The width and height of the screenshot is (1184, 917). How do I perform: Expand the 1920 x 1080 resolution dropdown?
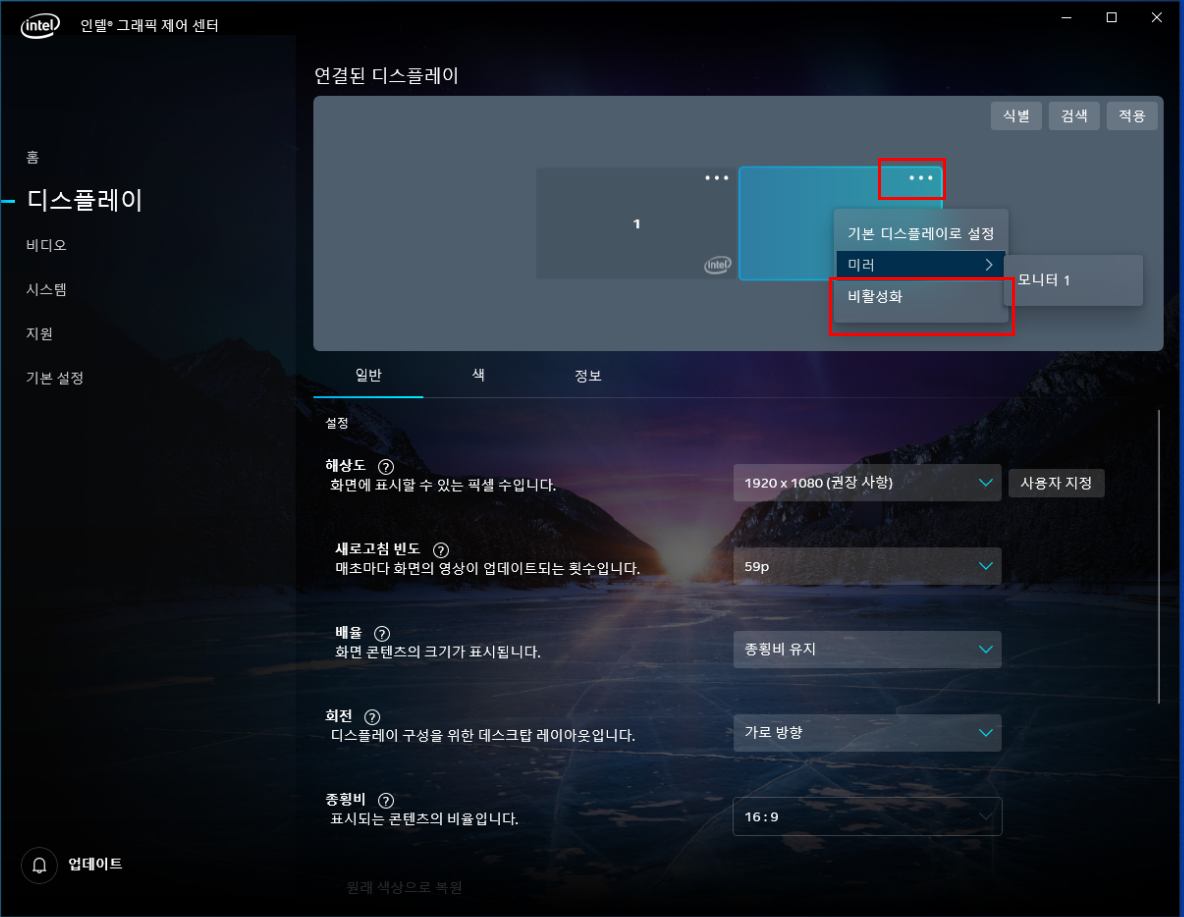click(867, 483)
